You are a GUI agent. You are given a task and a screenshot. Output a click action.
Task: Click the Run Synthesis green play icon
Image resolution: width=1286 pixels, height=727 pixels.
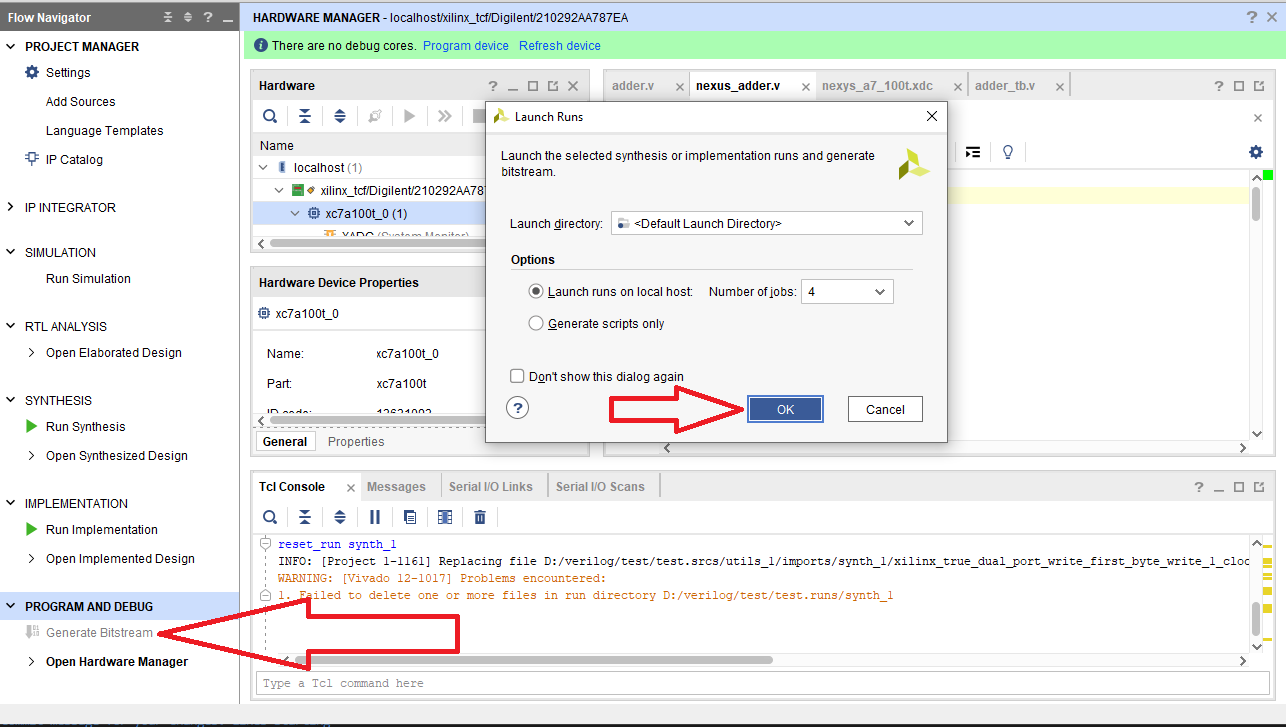coord(32,427)
